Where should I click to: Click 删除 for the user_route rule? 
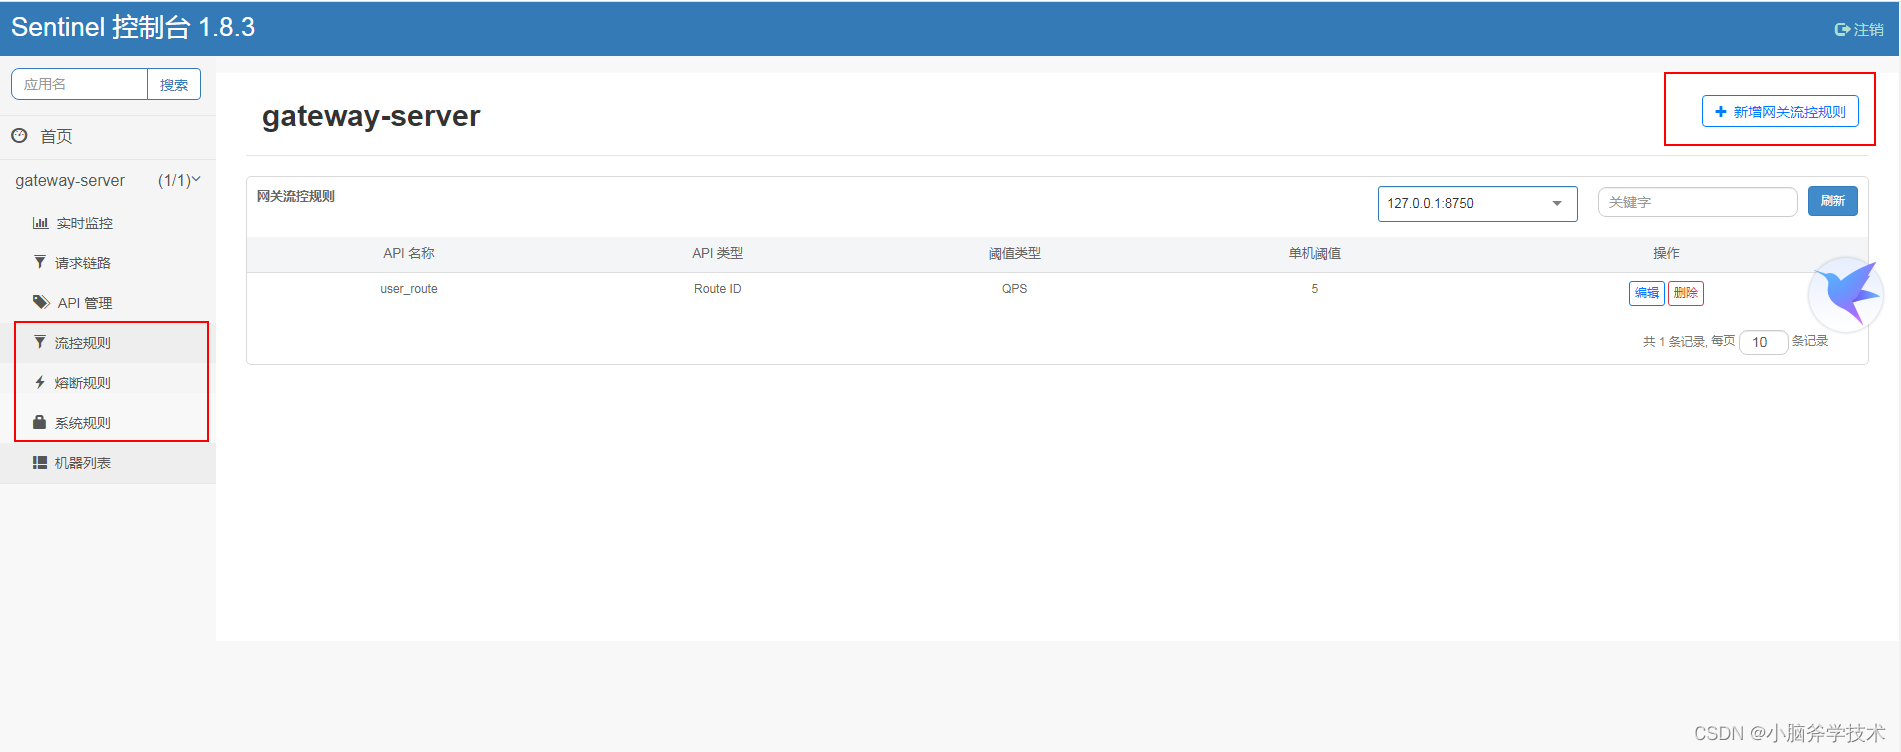(1685, 293)
